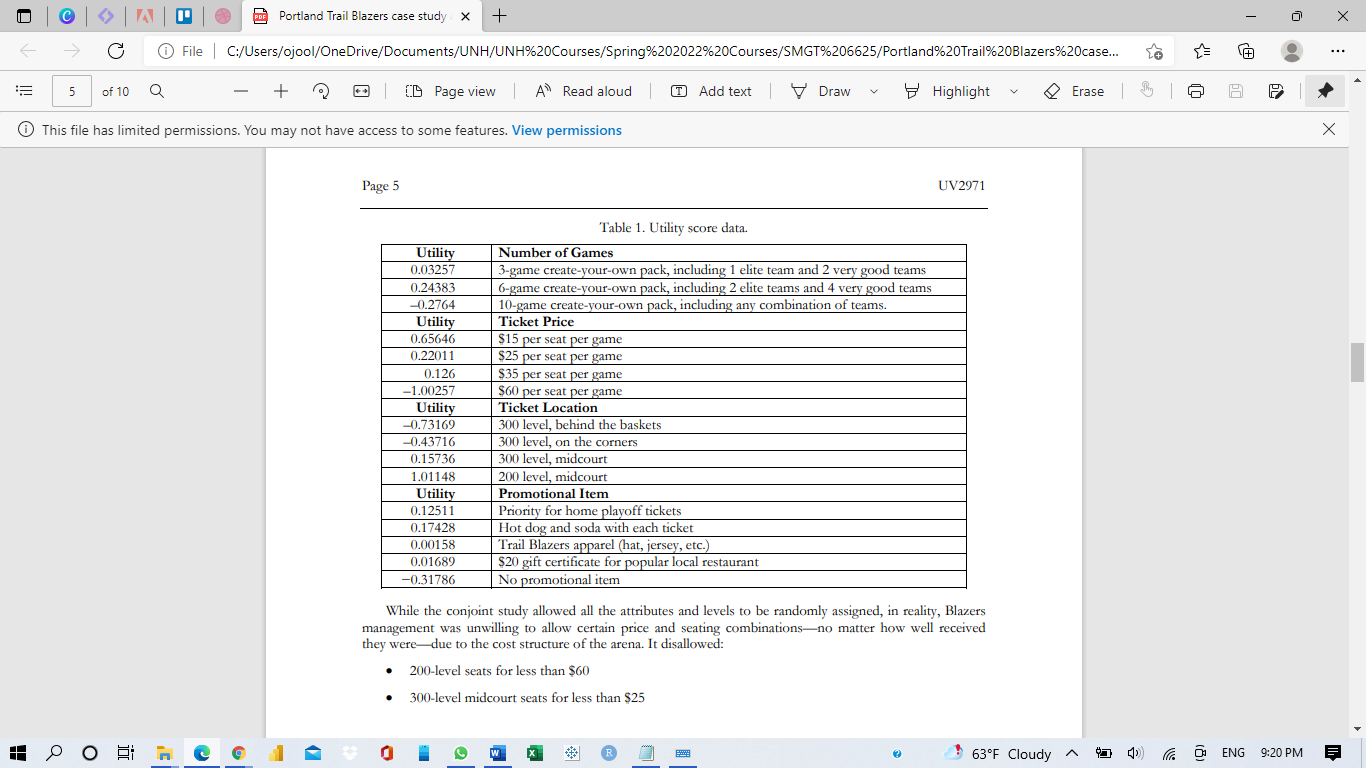Launch Excel from the taskbar
This screenshot has width=1366, height=768.
535,754
